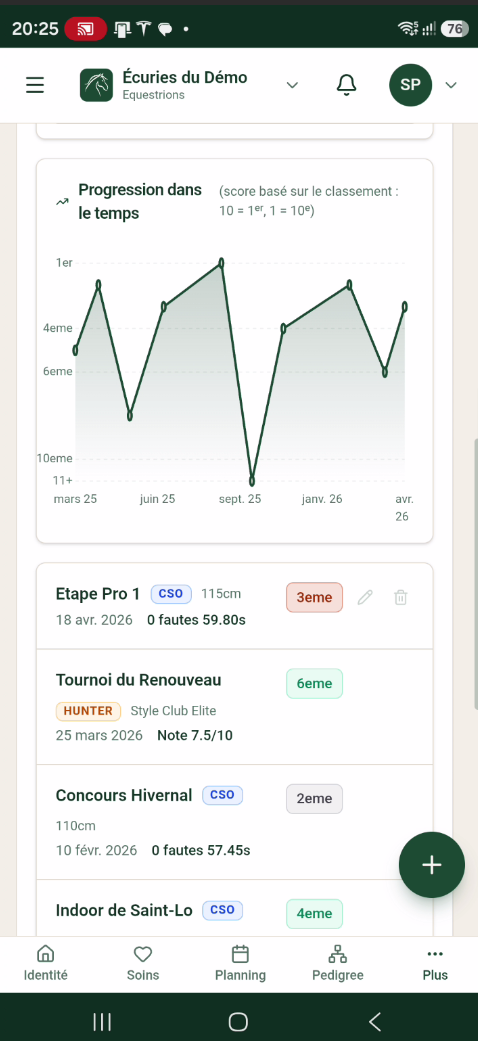
Task: Open the SP profile avatar
Action: pos(410,85)
